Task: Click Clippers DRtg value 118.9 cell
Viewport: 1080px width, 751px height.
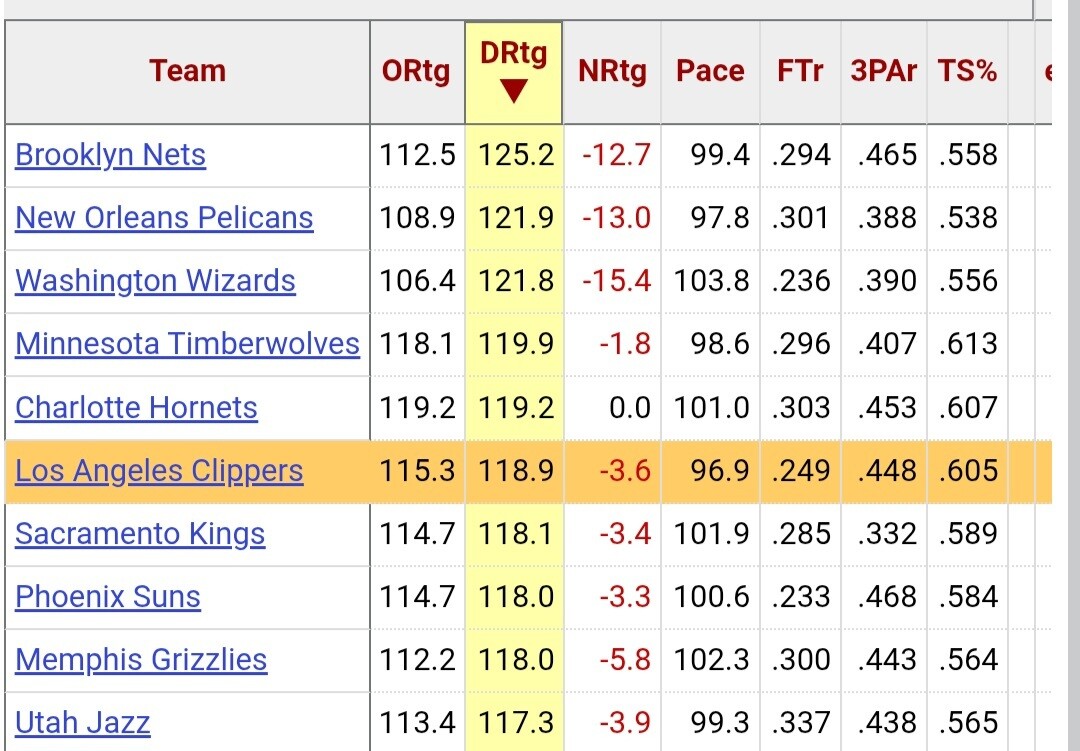Action: (515, 471)
